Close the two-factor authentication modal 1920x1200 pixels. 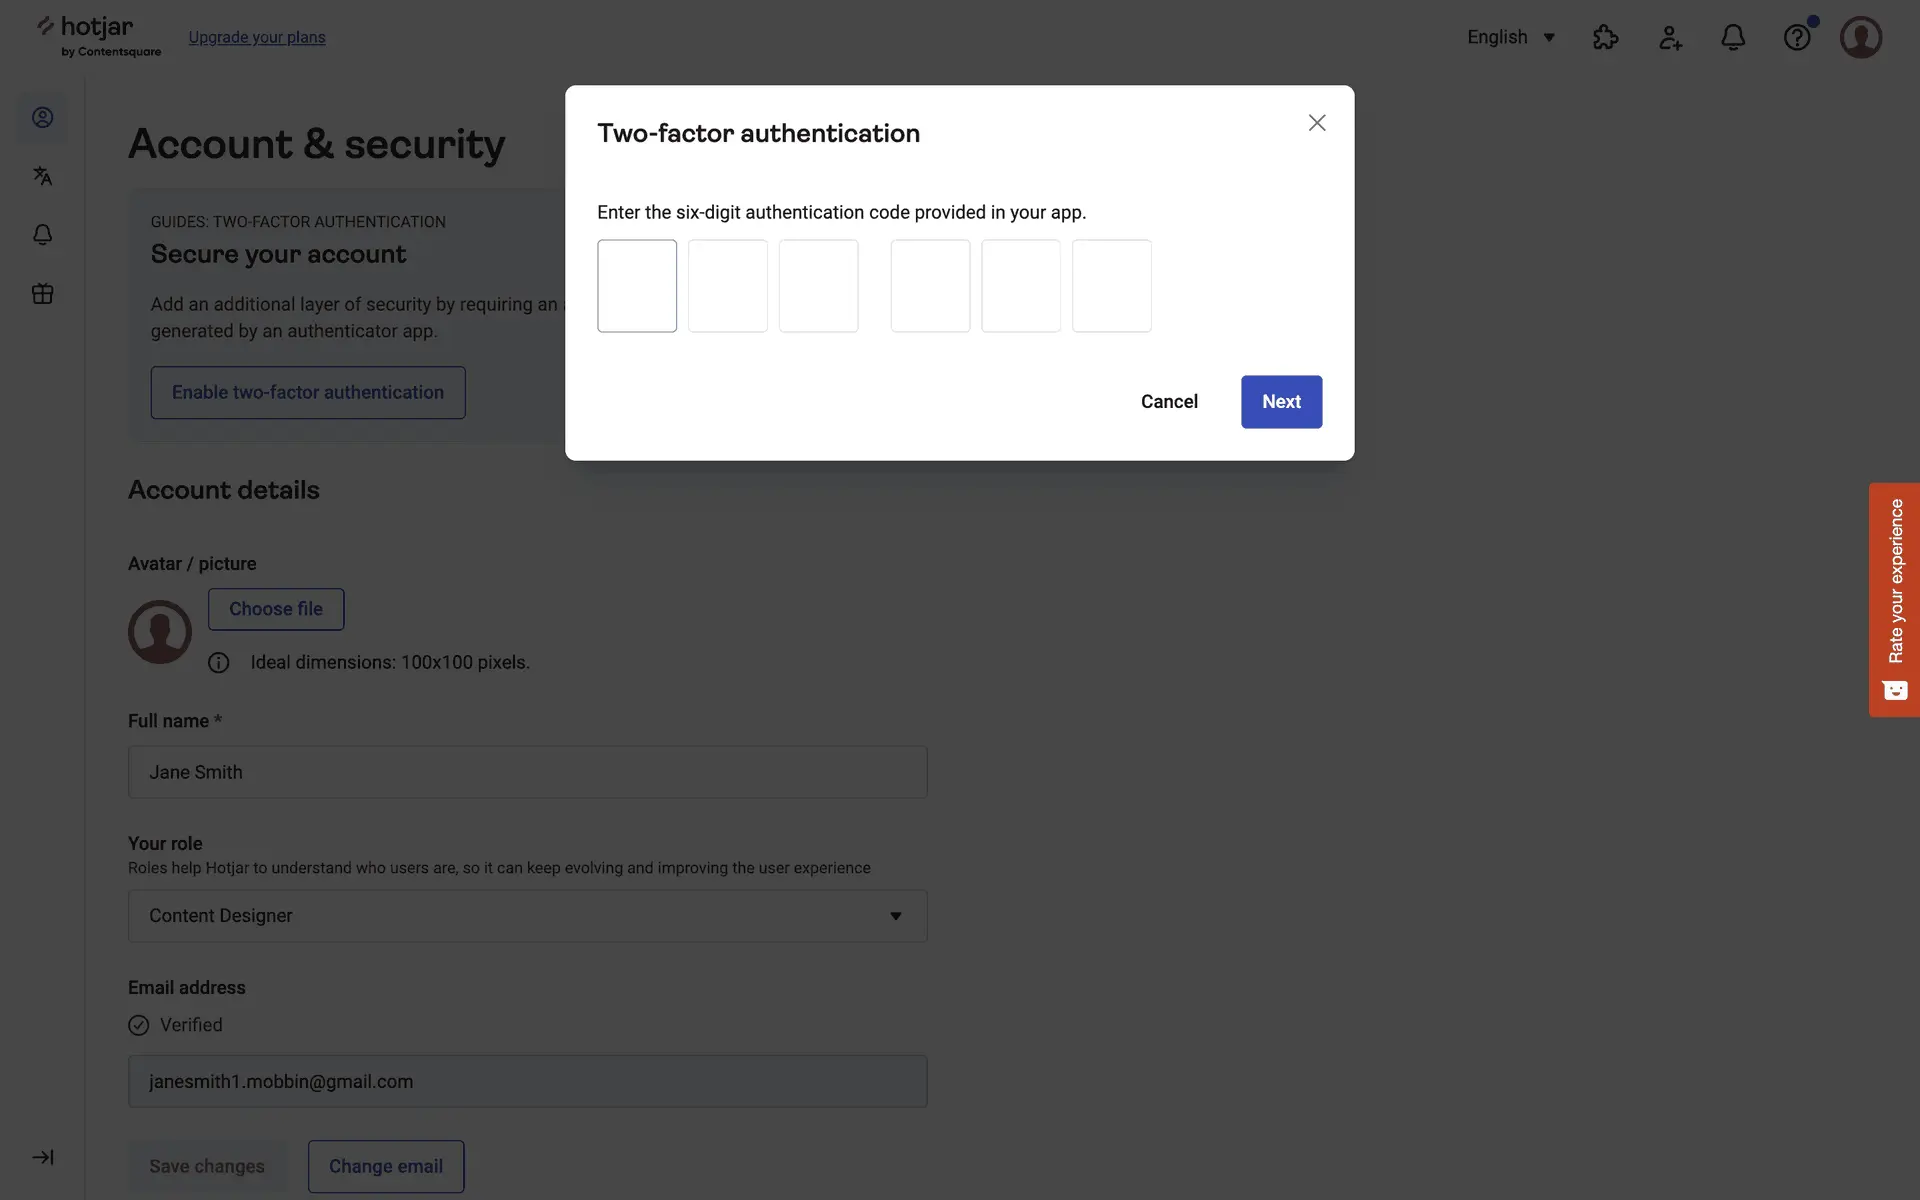pos(1317,123)
